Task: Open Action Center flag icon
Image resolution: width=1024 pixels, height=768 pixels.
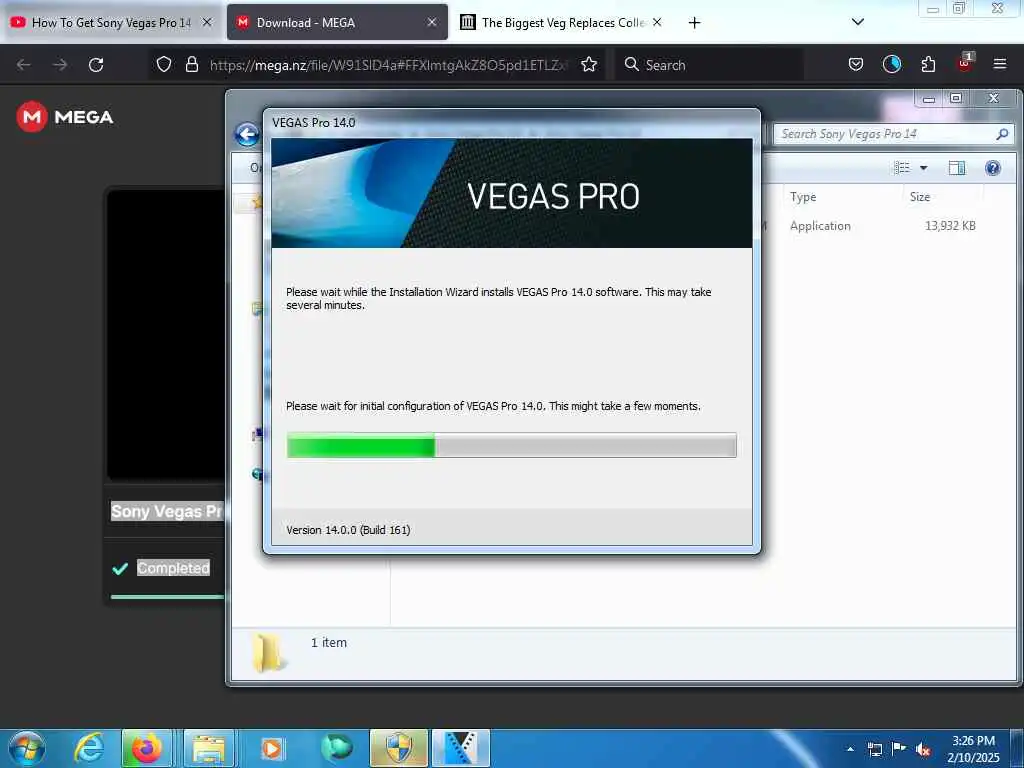Action: 899,749
